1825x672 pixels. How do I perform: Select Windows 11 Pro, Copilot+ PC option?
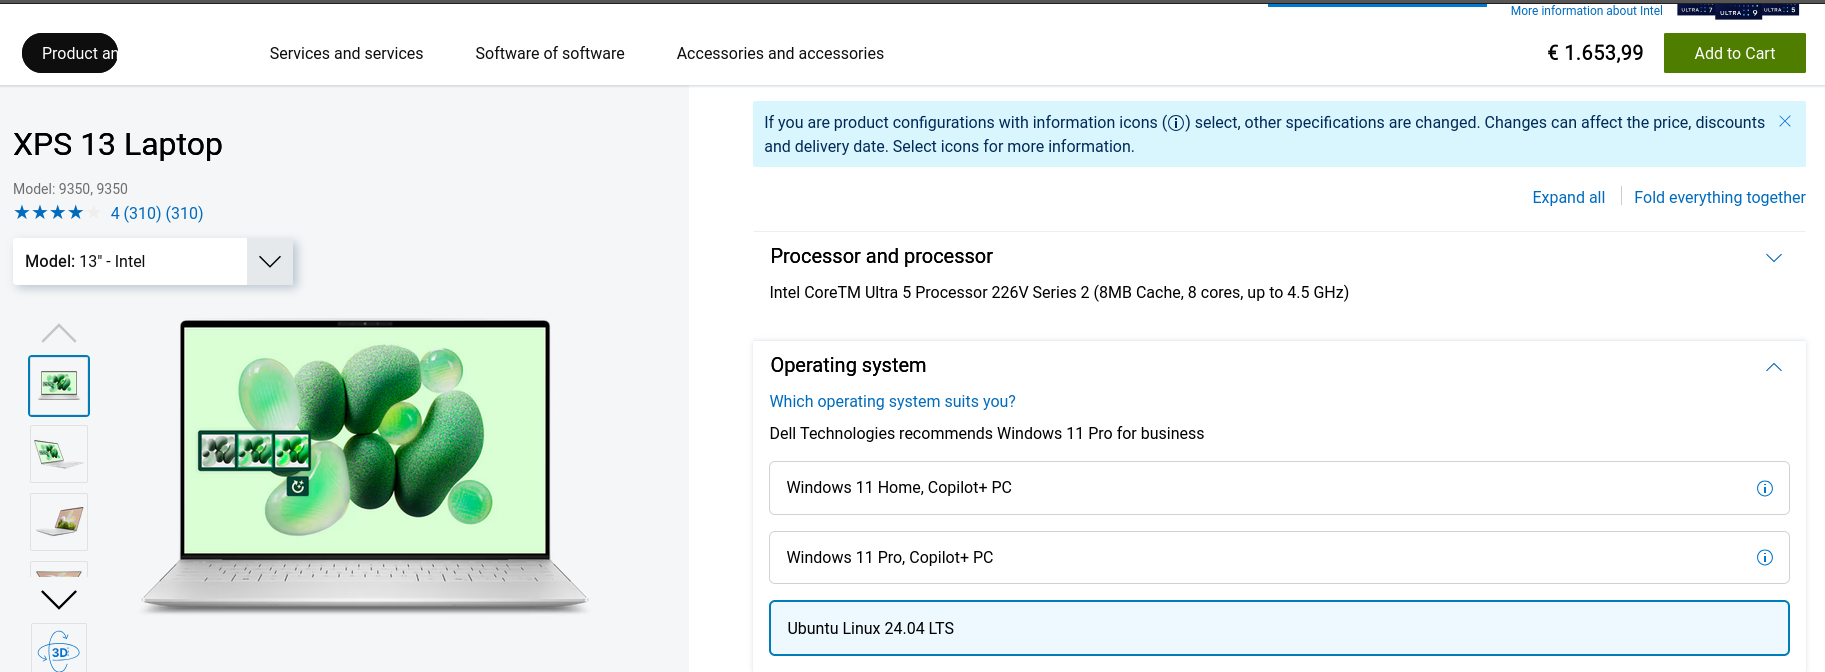tap(1279, 557)
